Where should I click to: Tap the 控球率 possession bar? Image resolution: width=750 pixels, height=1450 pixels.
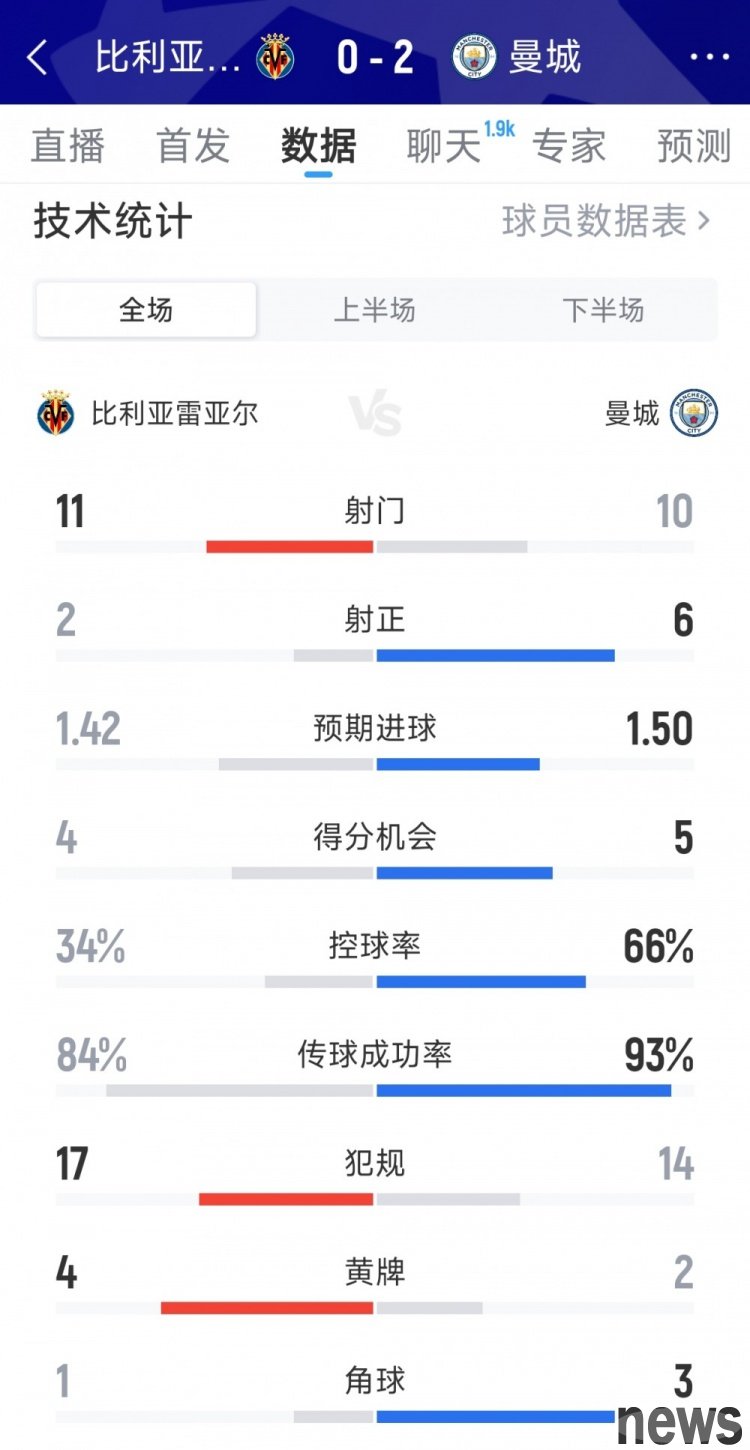coord(375,981)
